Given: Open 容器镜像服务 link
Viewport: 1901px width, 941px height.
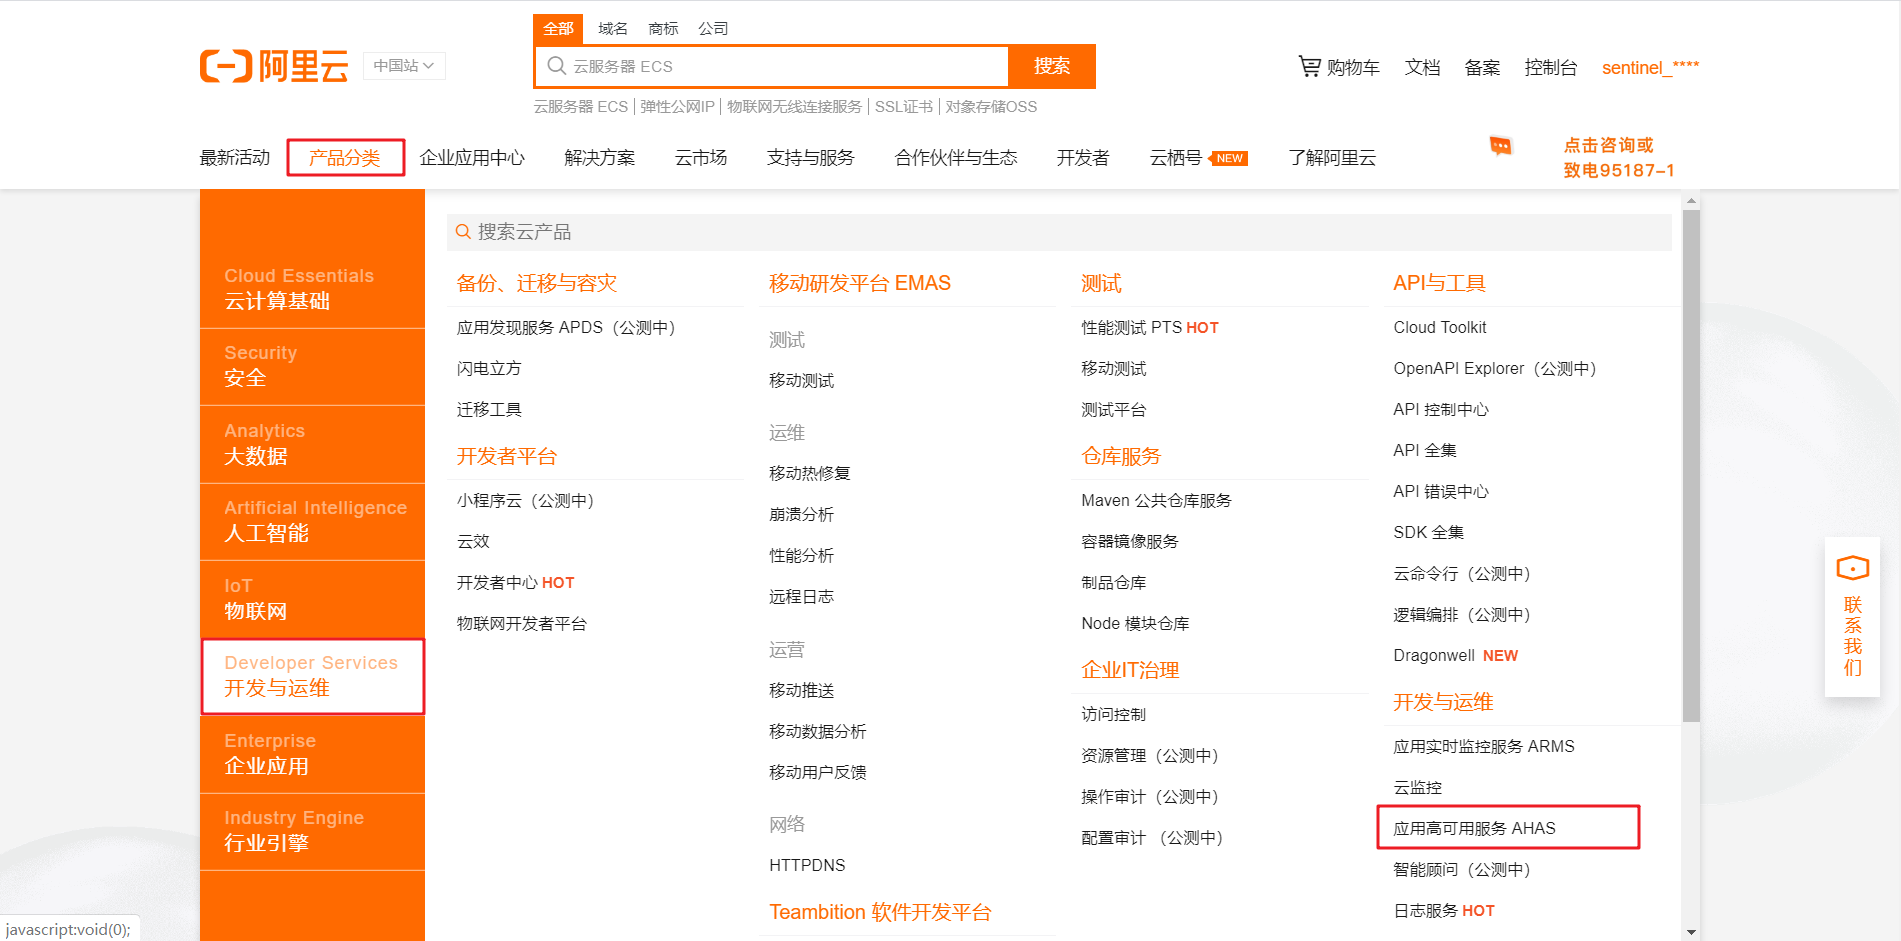Looking at the screenshot, I should click(1130, 541).
